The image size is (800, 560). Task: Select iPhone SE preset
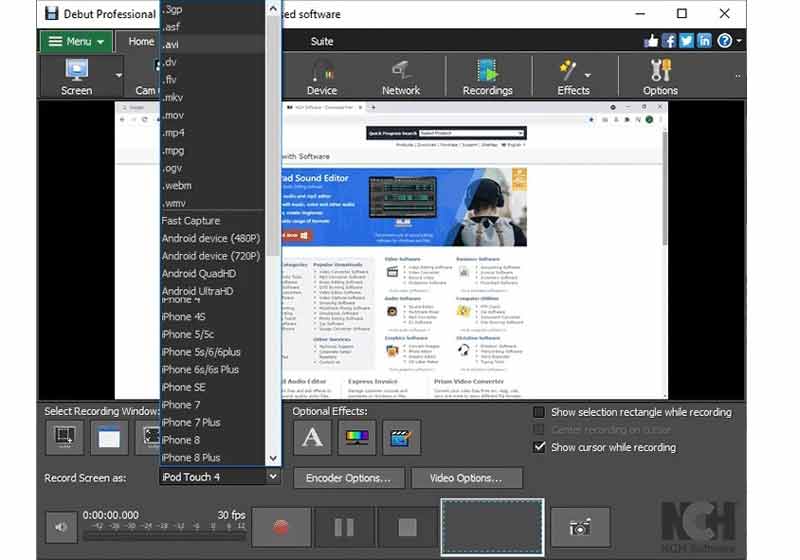coord(213,387)
